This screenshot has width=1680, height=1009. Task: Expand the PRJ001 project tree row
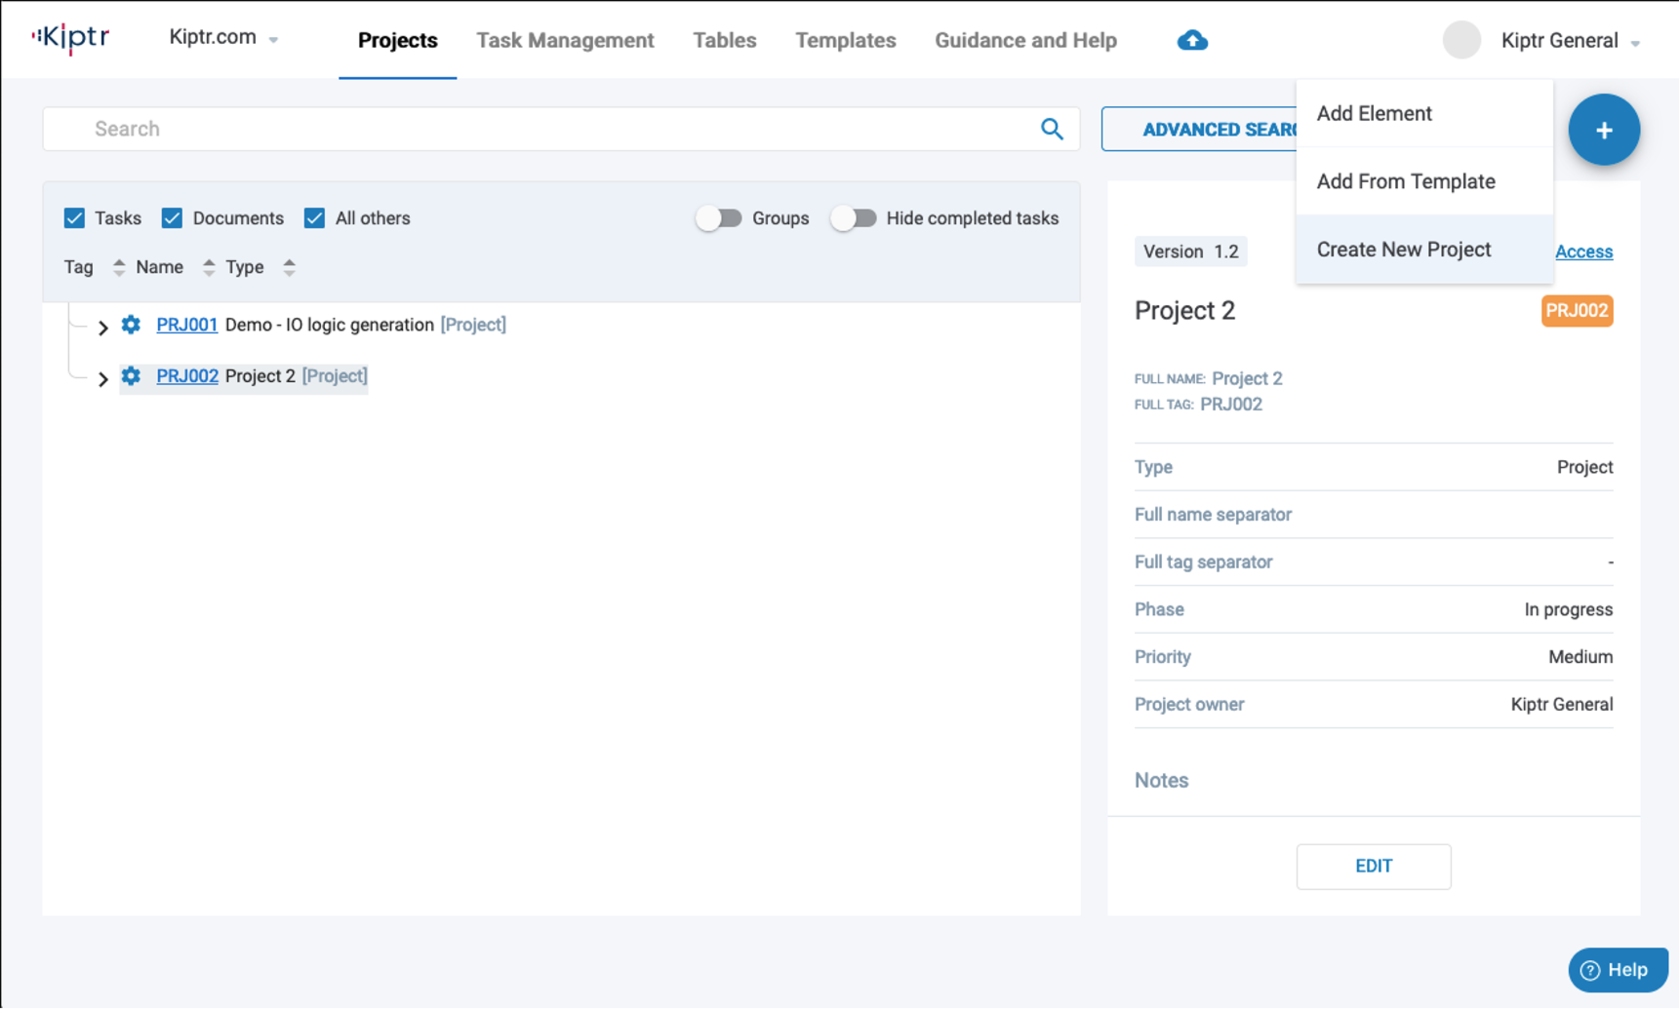(x=102, y=327)
